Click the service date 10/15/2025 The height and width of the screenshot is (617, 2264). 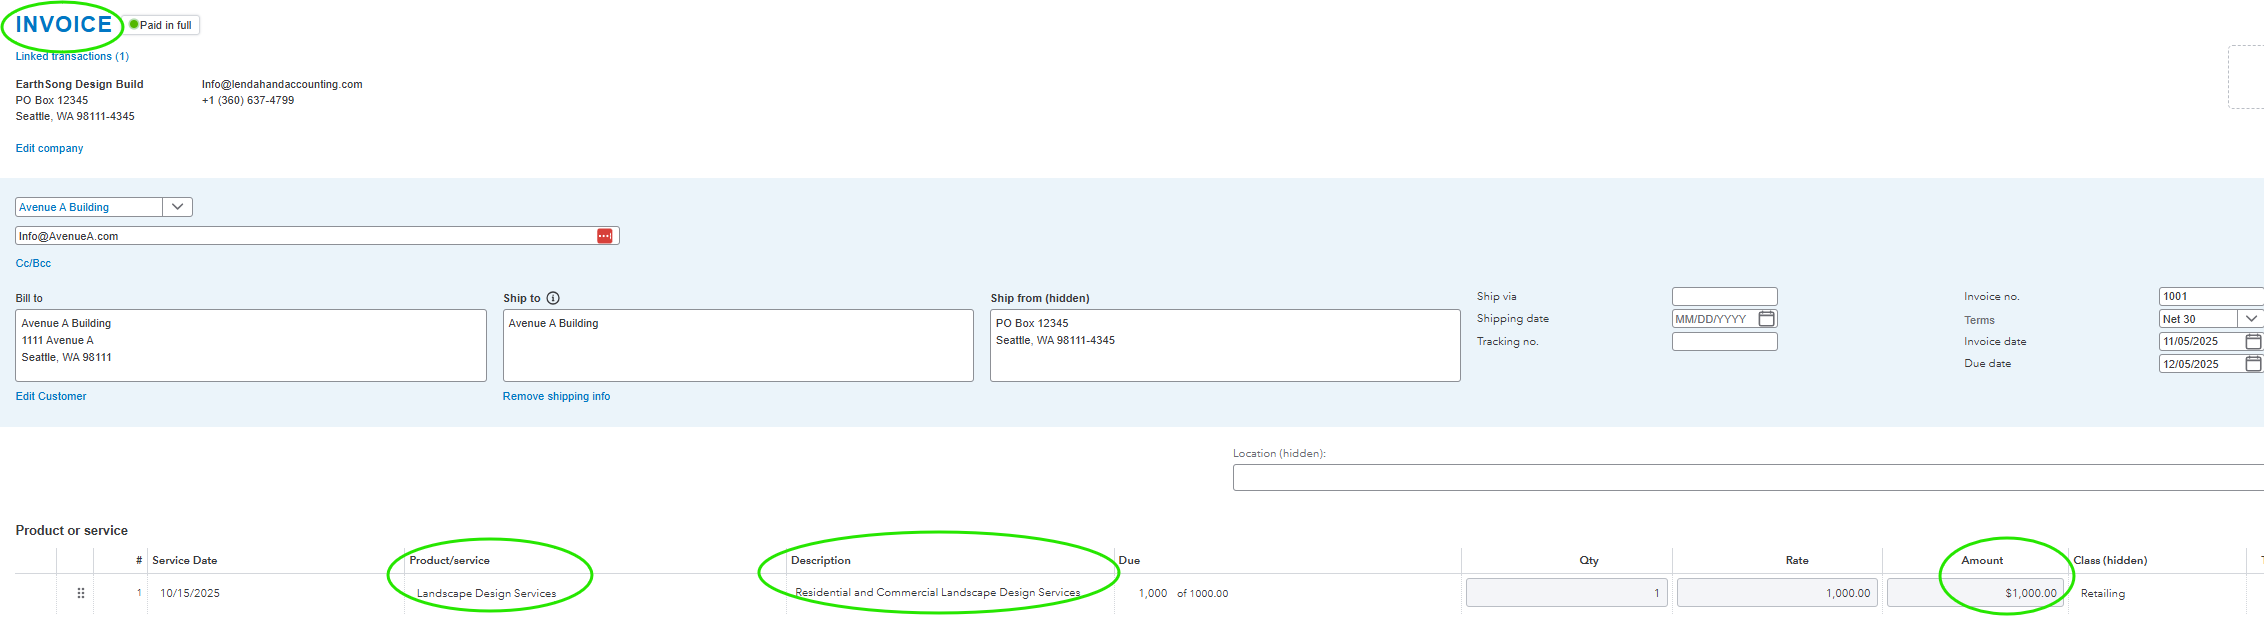tap(190, 593)
